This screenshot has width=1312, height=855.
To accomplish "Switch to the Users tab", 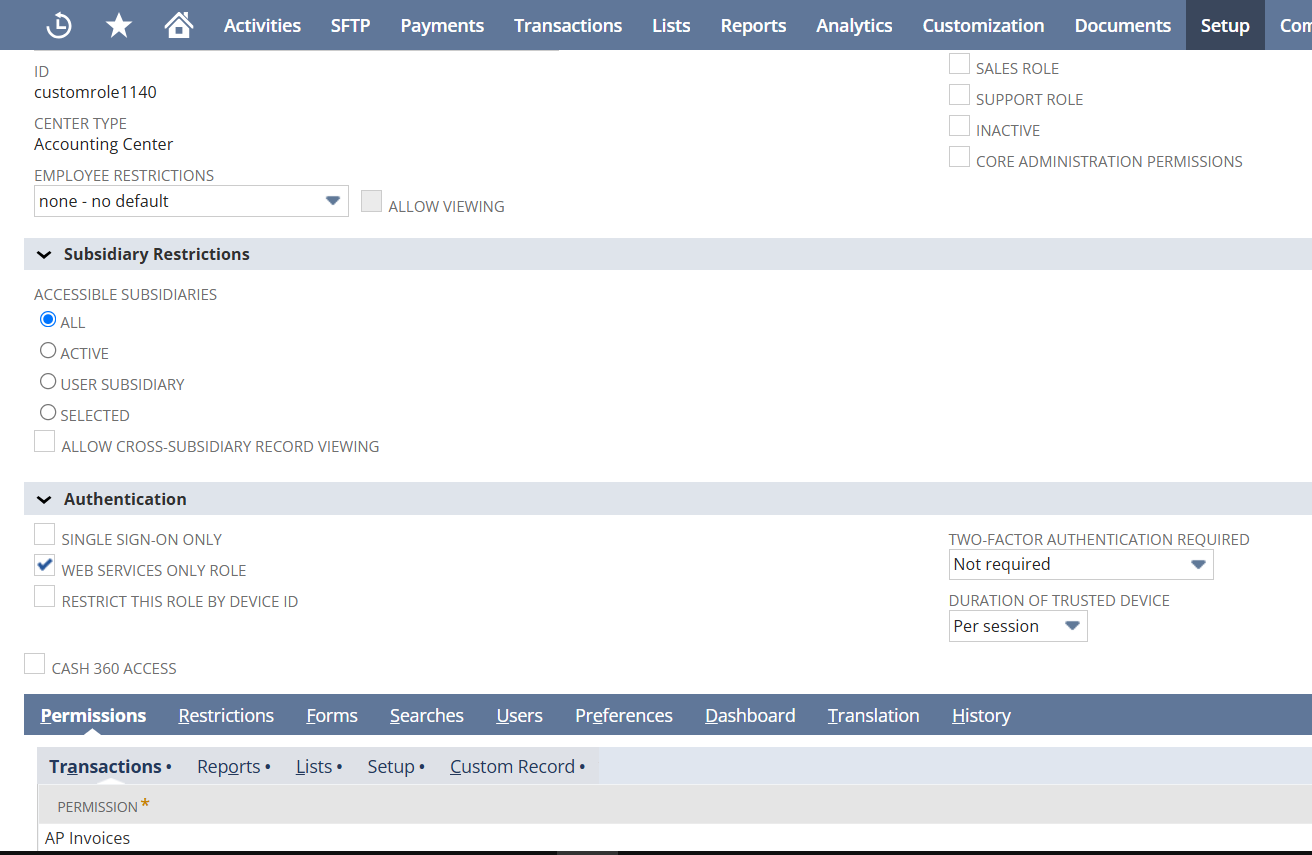I will [519, 715].
